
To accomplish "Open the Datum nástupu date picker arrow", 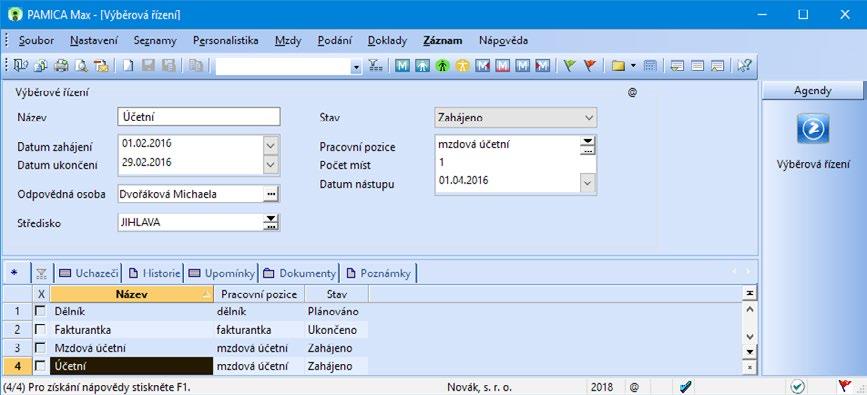I will (588, 183).
